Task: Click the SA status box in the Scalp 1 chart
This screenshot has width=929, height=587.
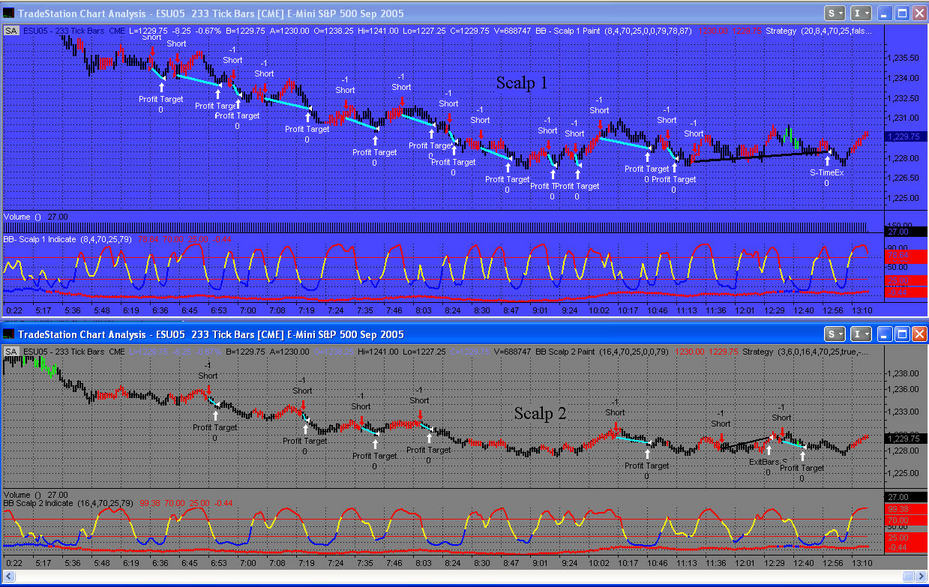Action: coord(11,31)
